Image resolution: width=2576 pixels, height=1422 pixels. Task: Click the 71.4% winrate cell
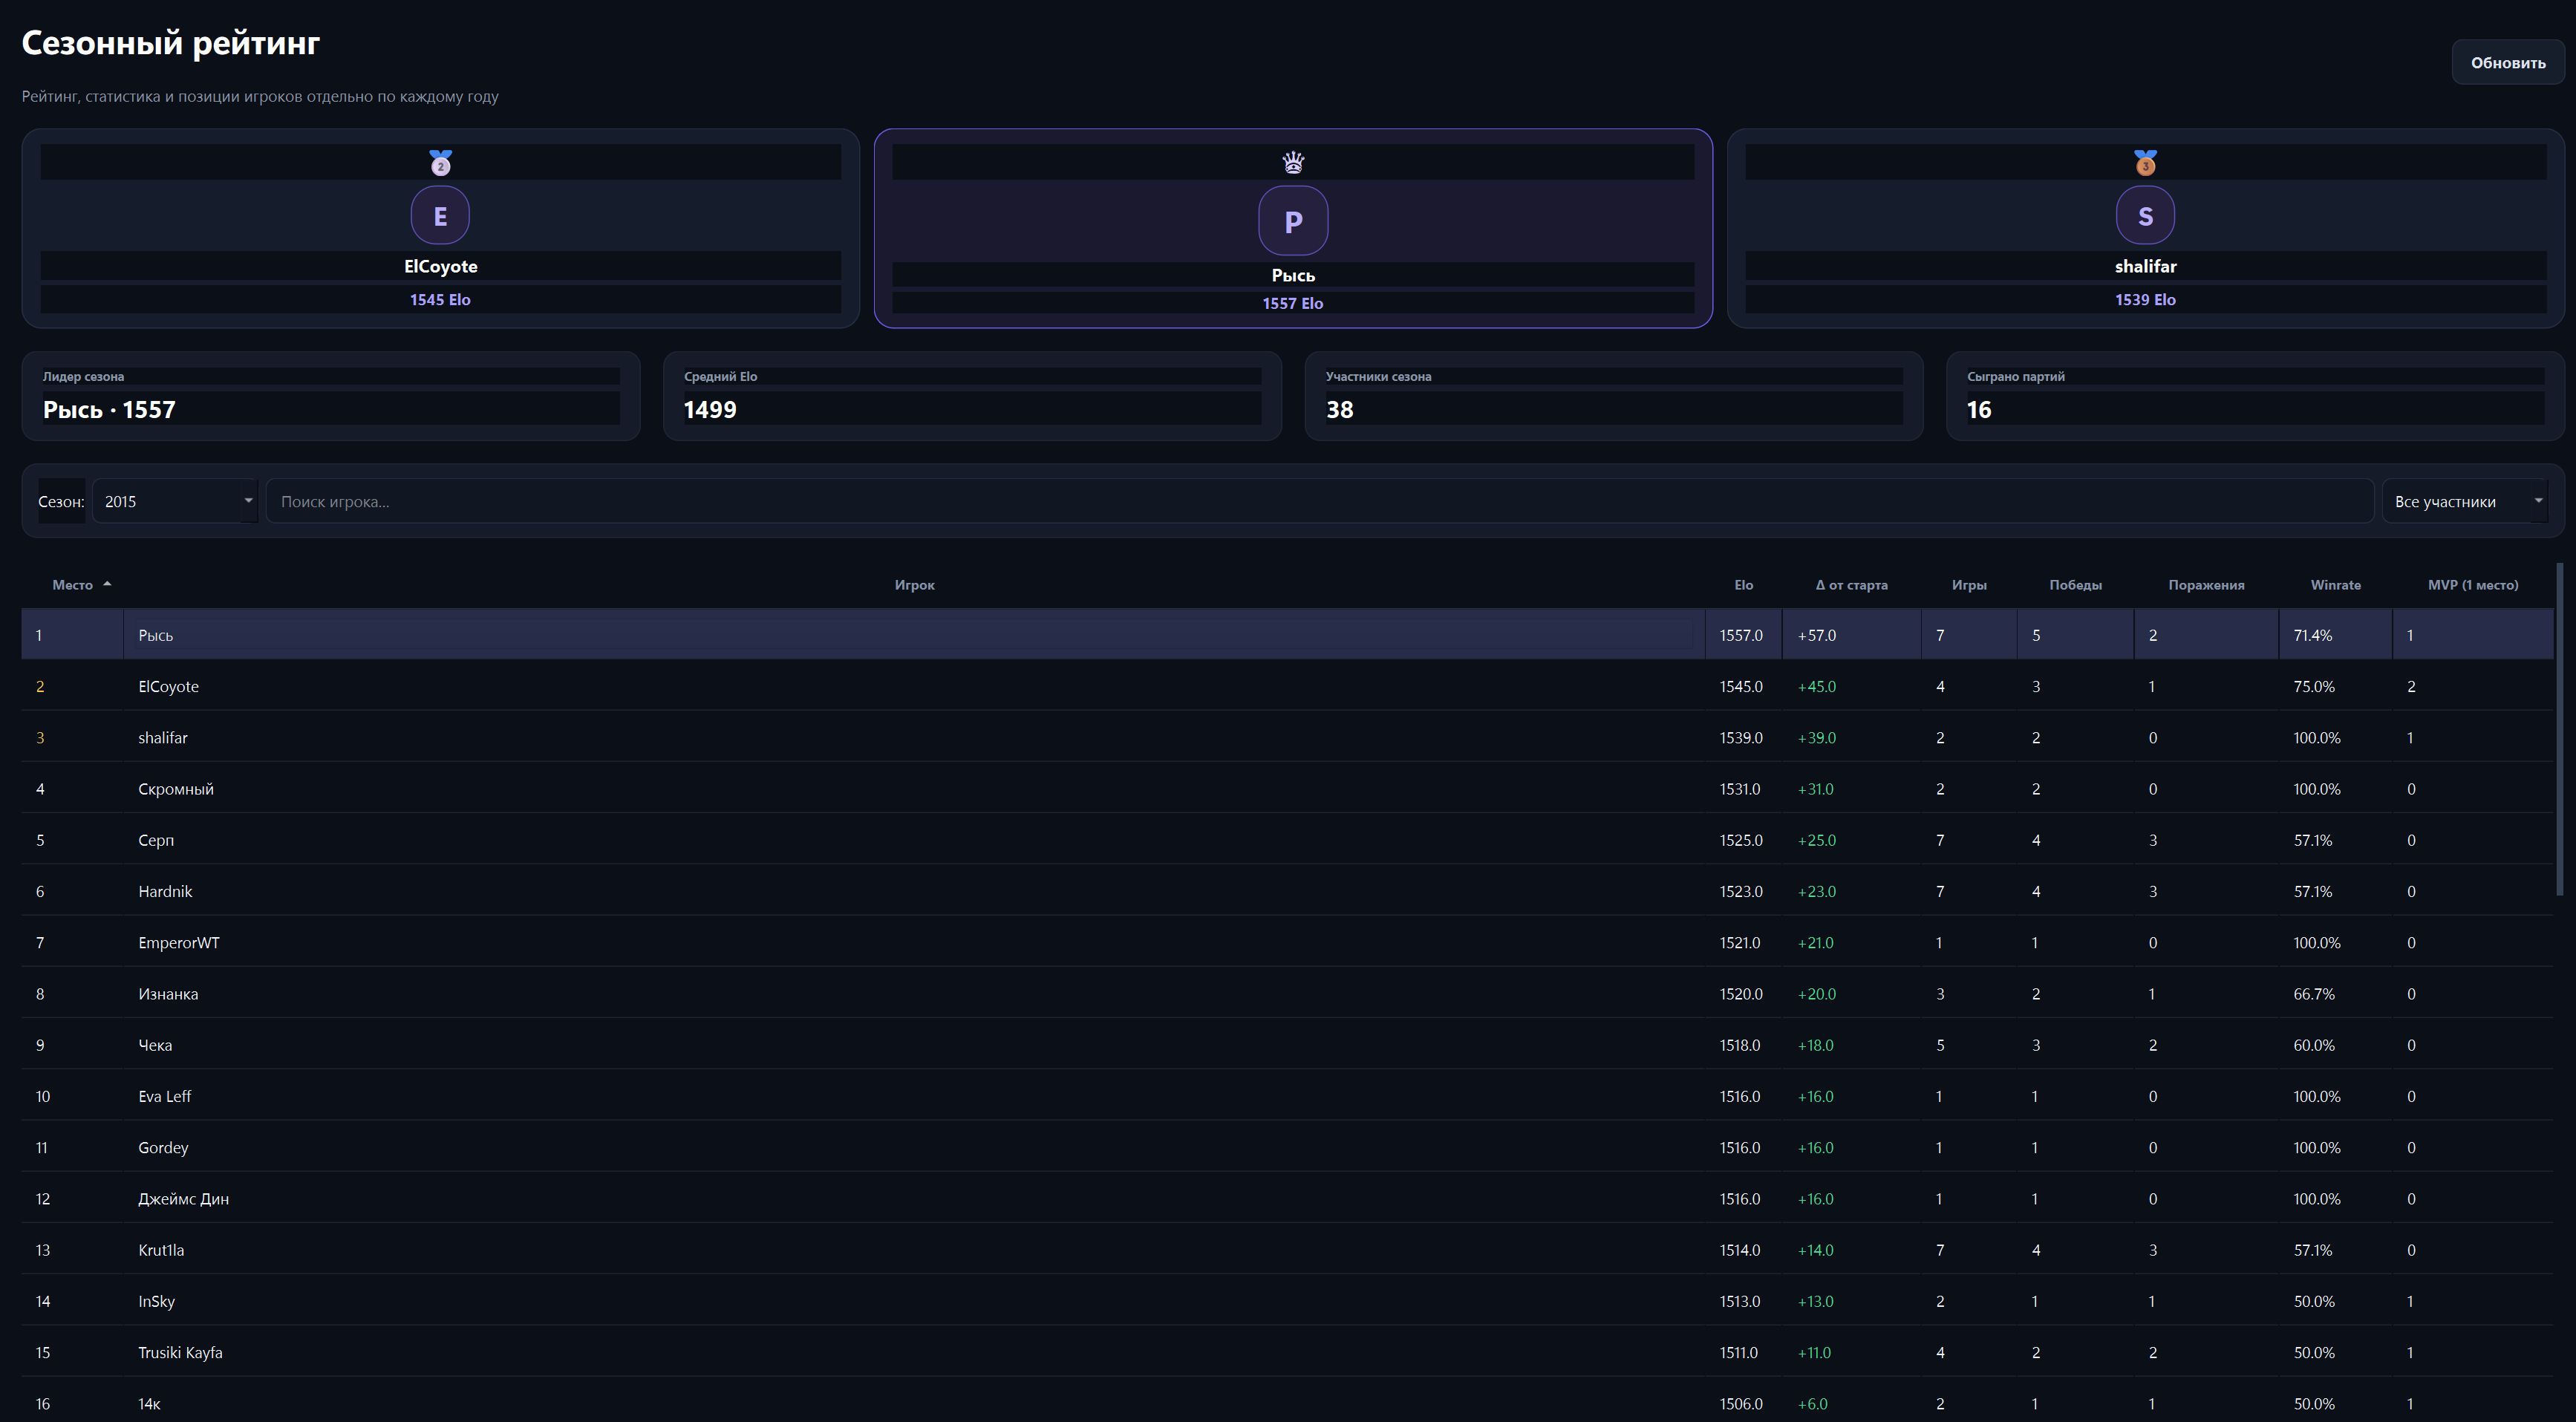(2335, 635)
